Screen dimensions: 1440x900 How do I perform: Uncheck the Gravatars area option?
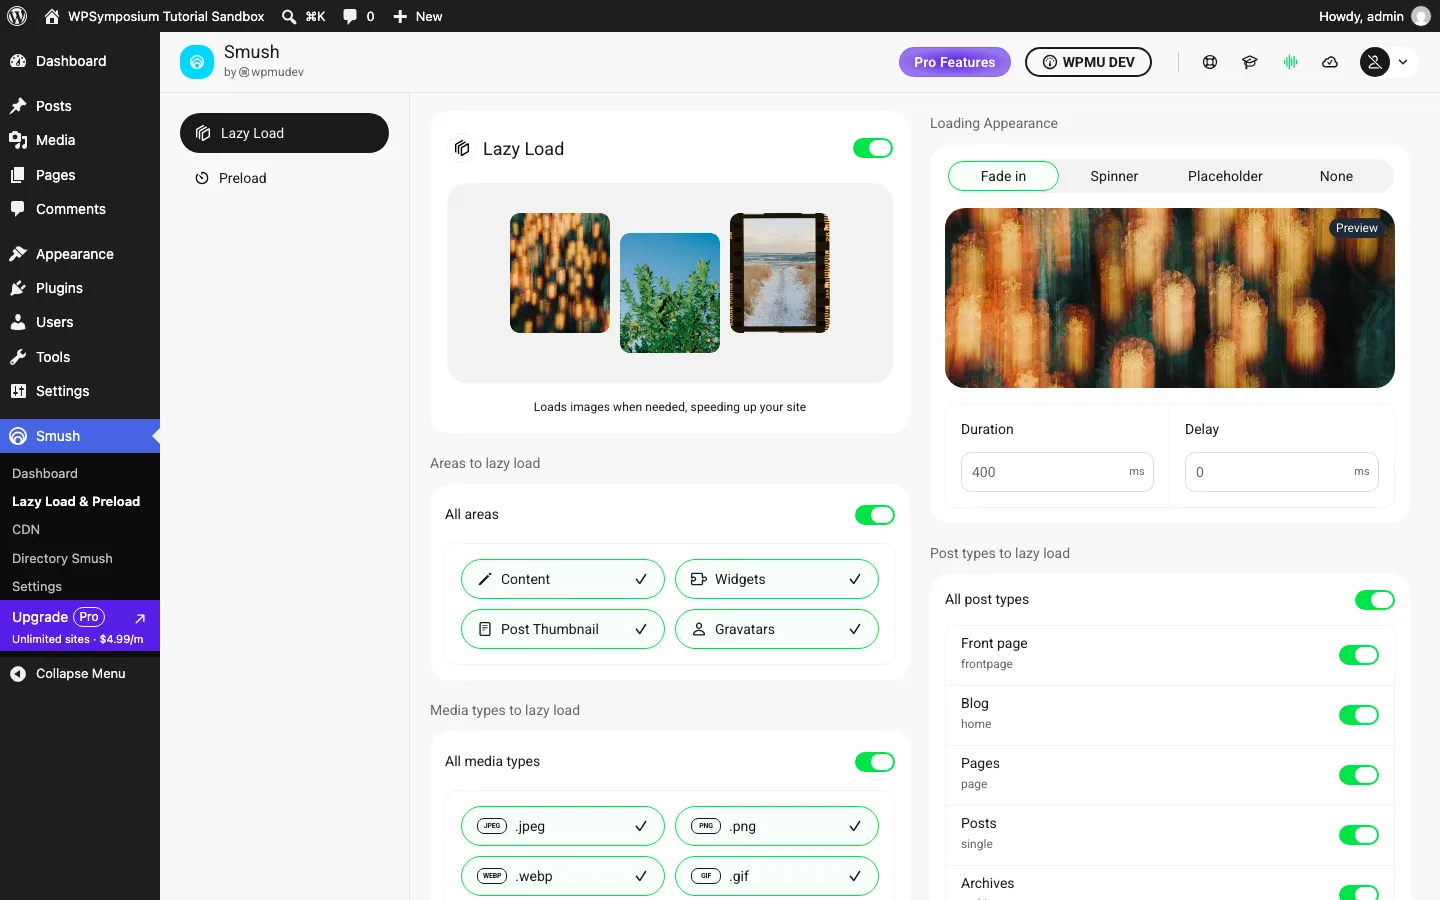(777, 629)
